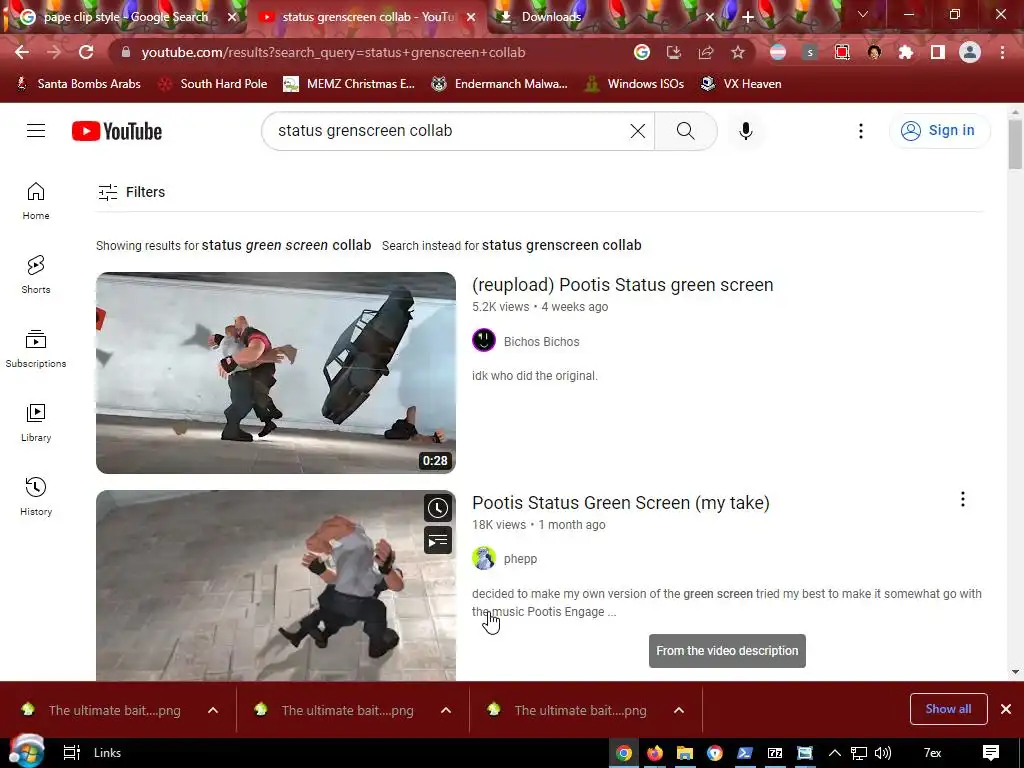Expand options for second downloaded bait.png
Screen dimensions: 1024x768
coord(446,710)
